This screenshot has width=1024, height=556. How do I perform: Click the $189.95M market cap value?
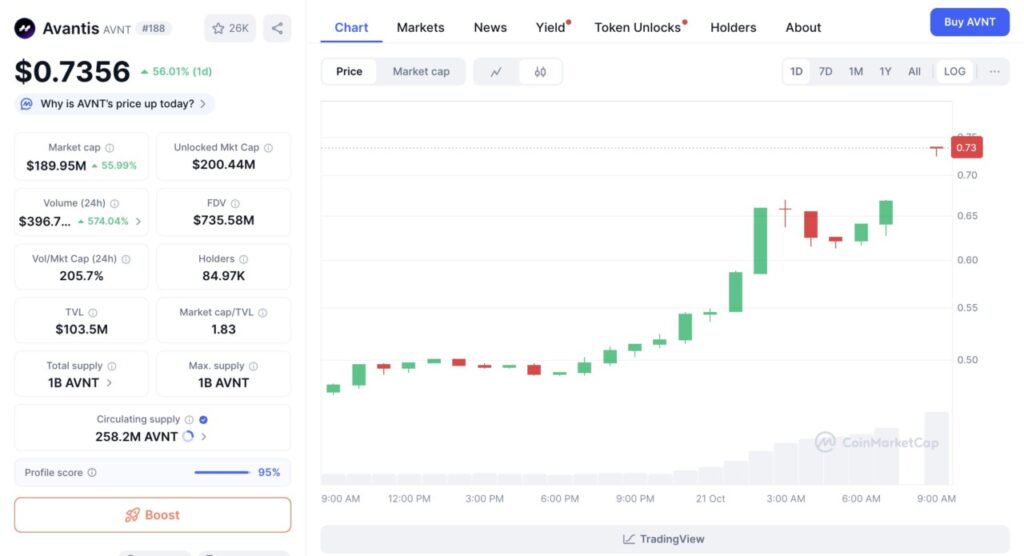coord(56,166)
